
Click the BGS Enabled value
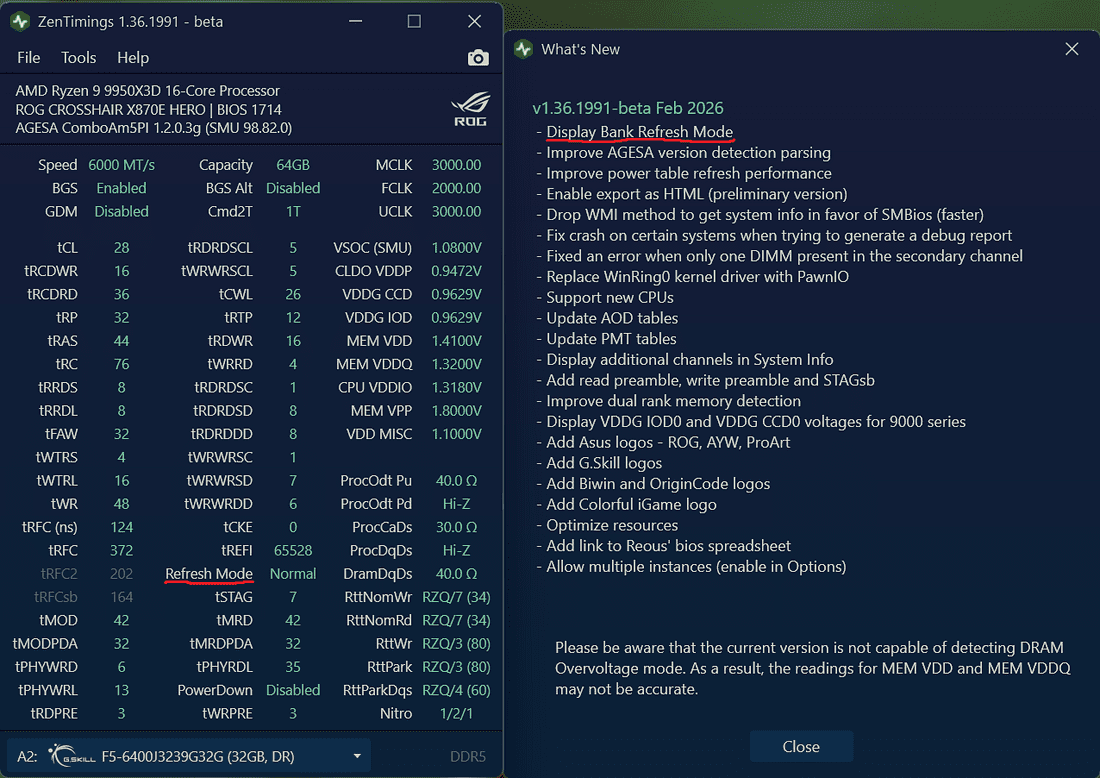(121, 188)
